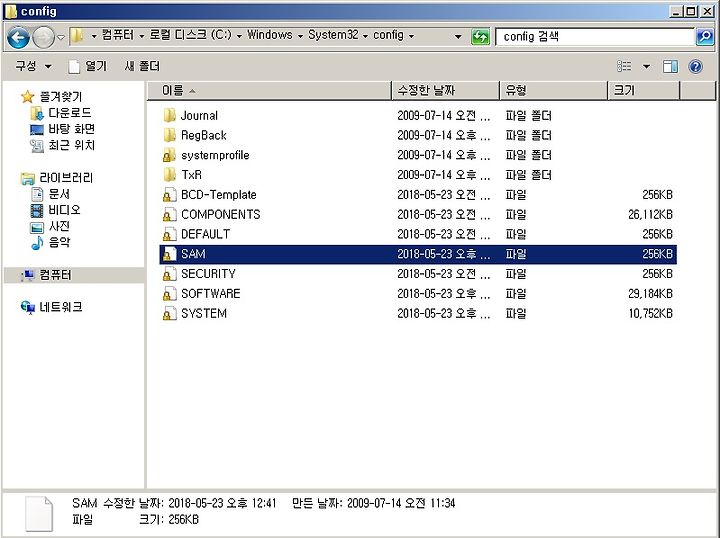Viewport: 720px width, 538px height.
Task: Sort by 유형 column header
Action: click(x=554, y=90)
